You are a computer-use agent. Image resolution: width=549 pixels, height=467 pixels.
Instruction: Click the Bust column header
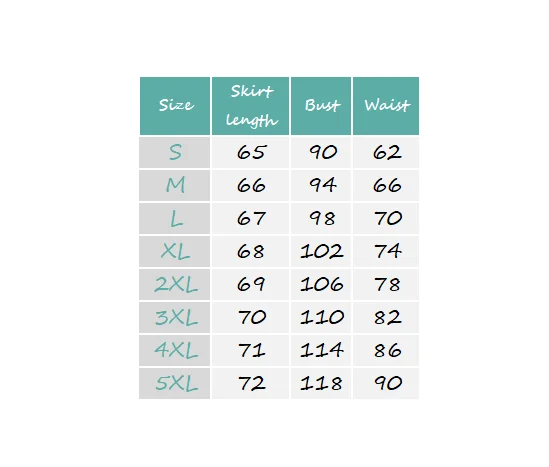[x=321, y=106]
